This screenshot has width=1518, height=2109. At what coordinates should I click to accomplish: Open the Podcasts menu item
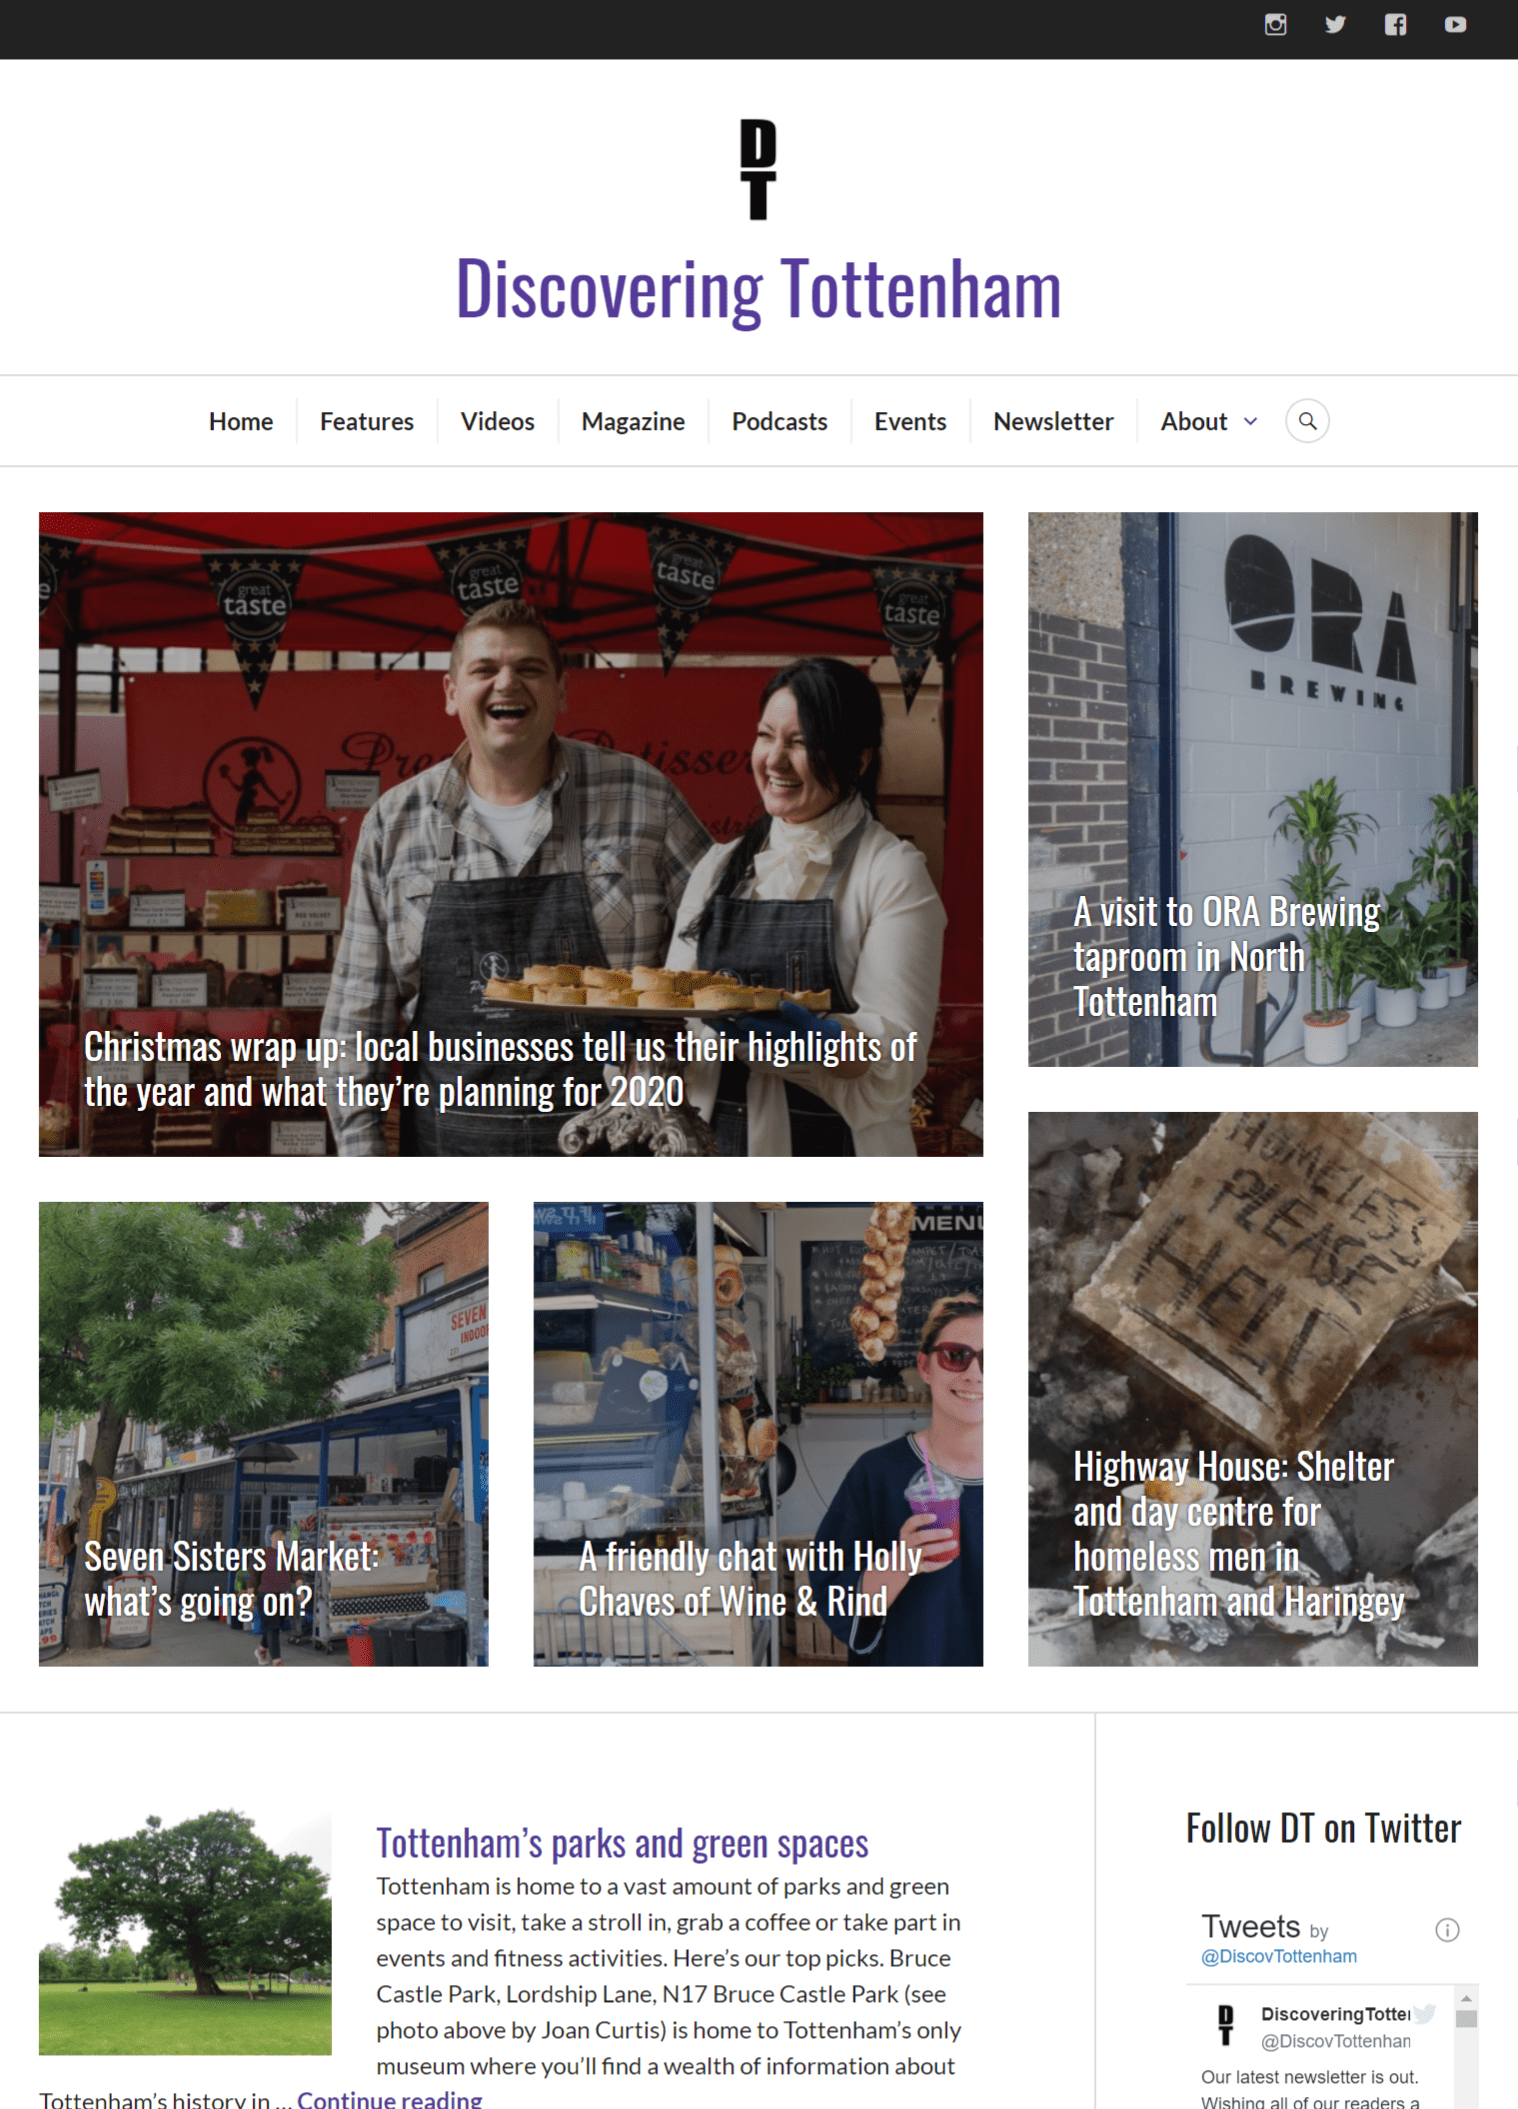(x=779, y=422)
